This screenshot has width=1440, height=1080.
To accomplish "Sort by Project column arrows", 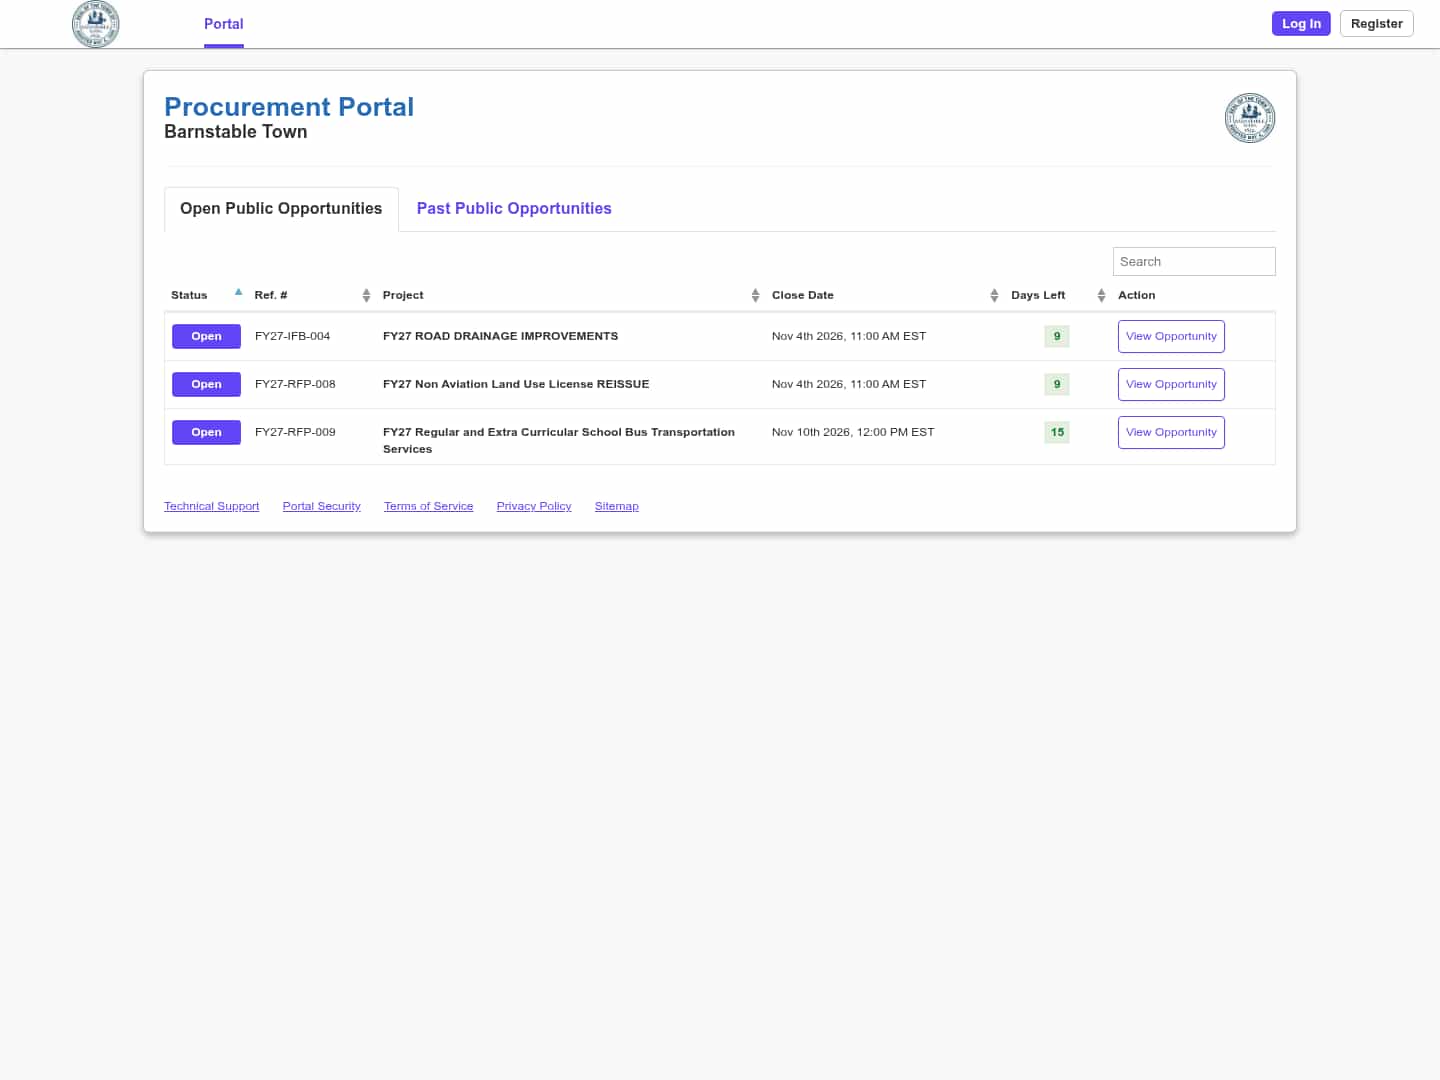I will pos(755,295).
